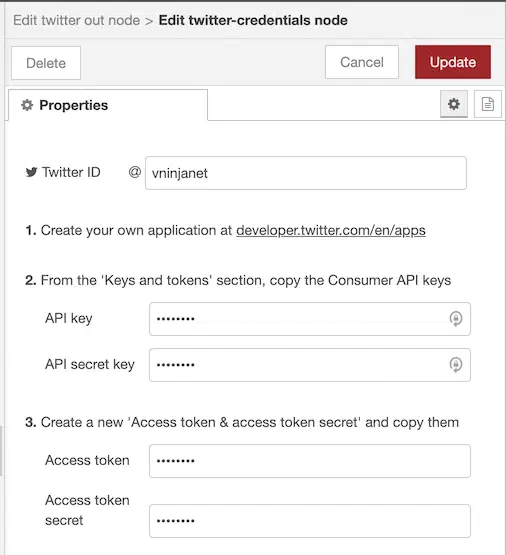Click the Edit twitter-credentials node title
The image size is (506, 555).
(x=253, y=20)
